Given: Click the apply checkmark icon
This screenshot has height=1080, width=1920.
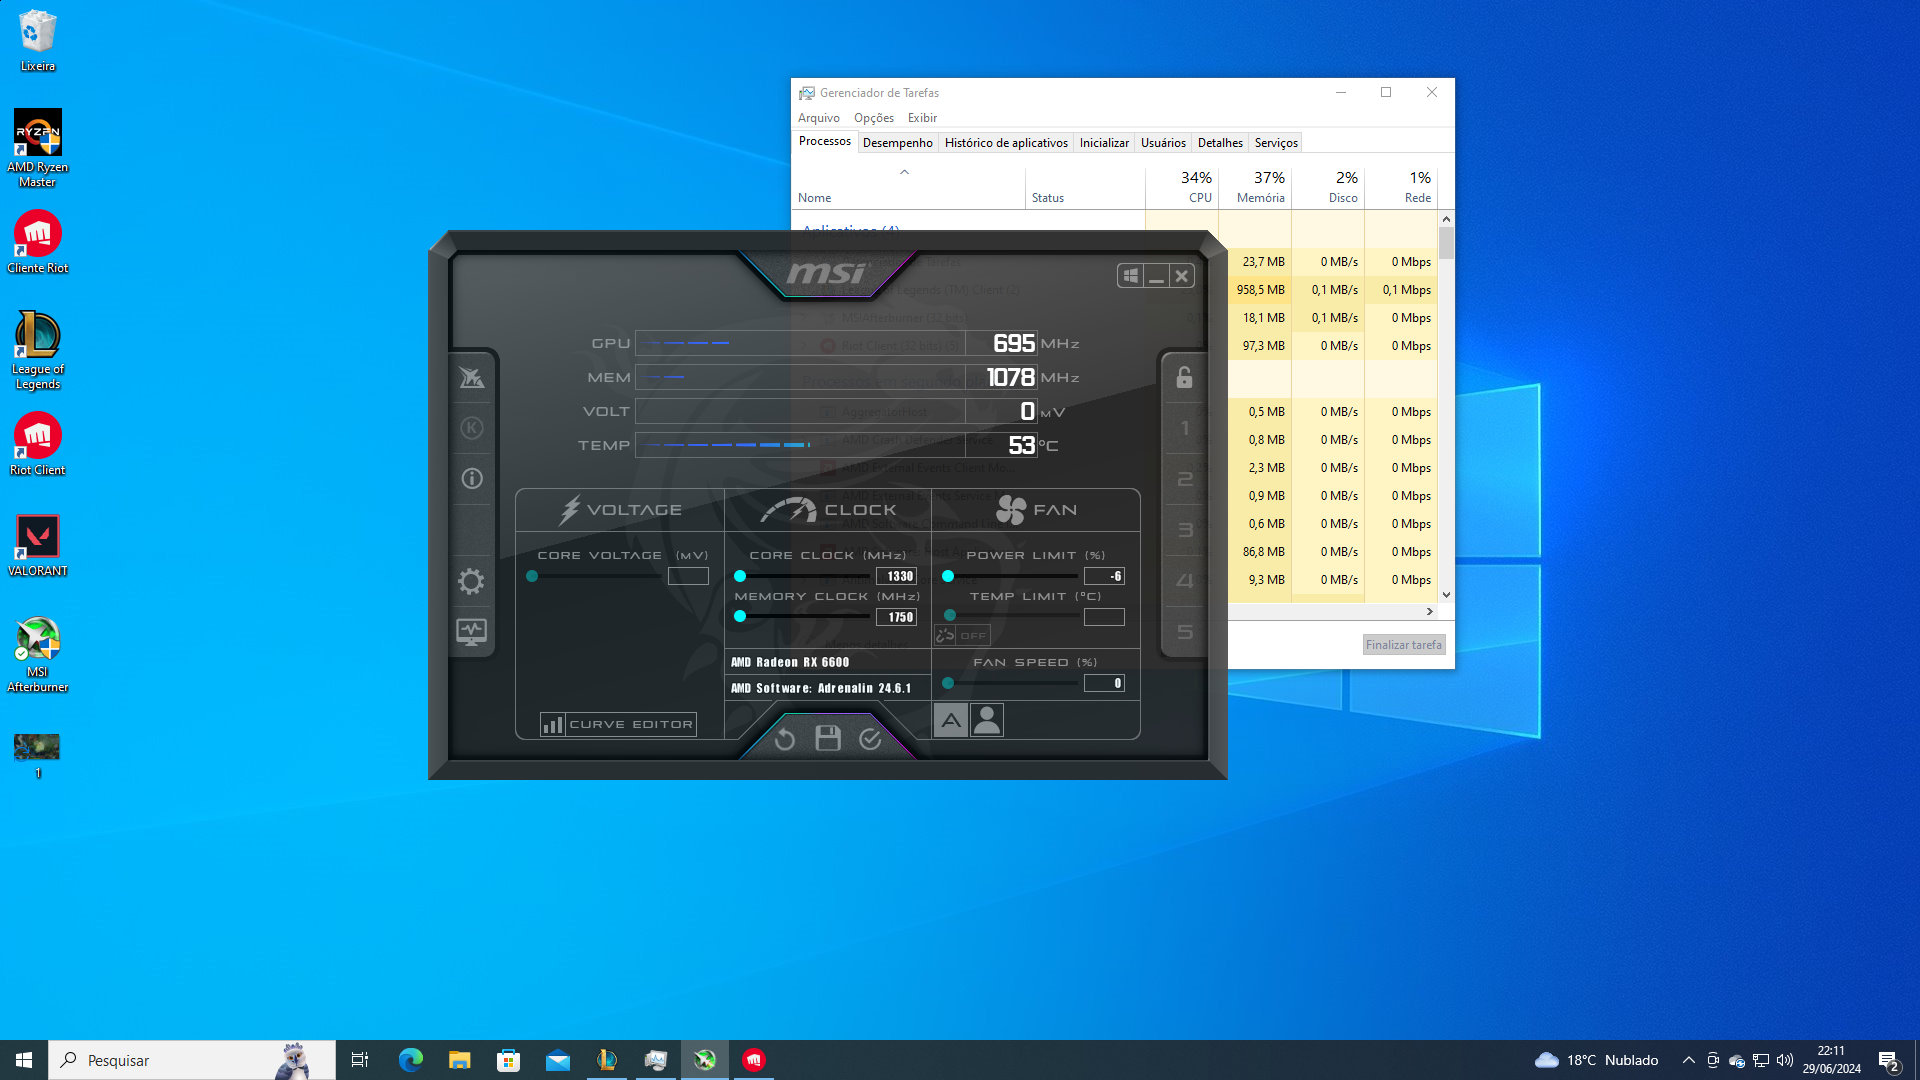Looking at the screenshot, I should pos(870,738).
